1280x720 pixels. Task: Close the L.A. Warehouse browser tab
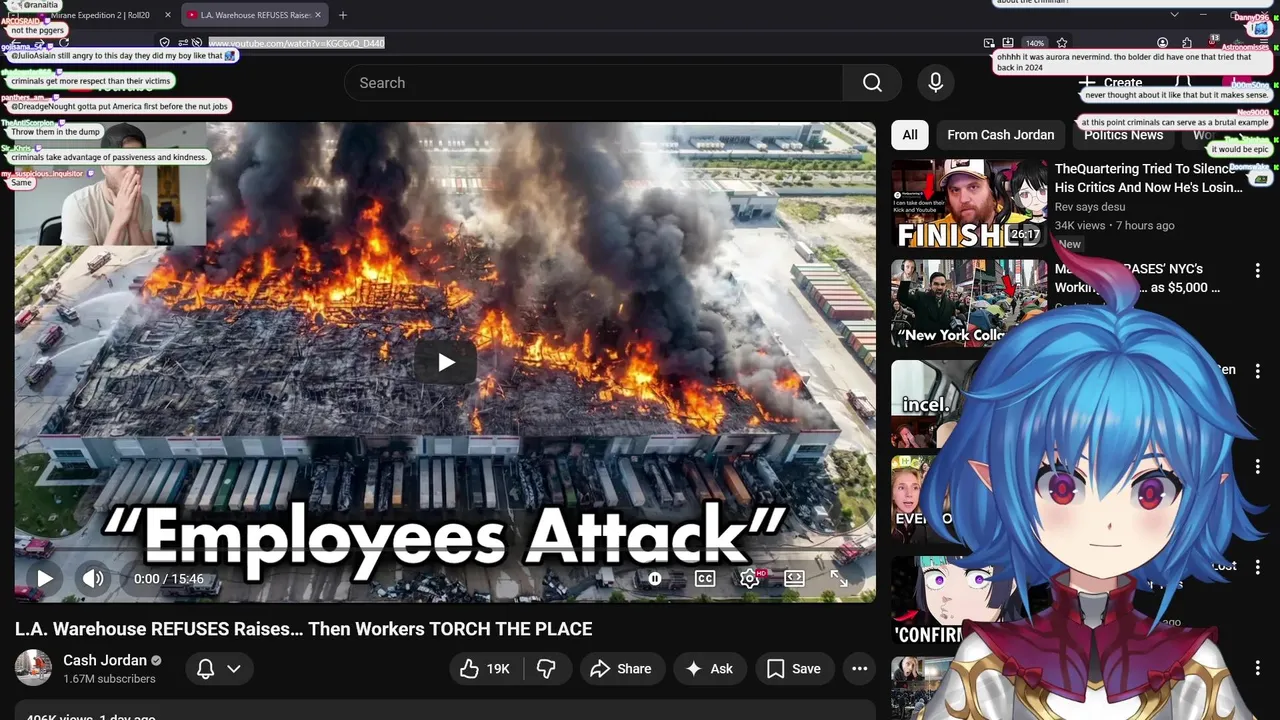point(319,15)
